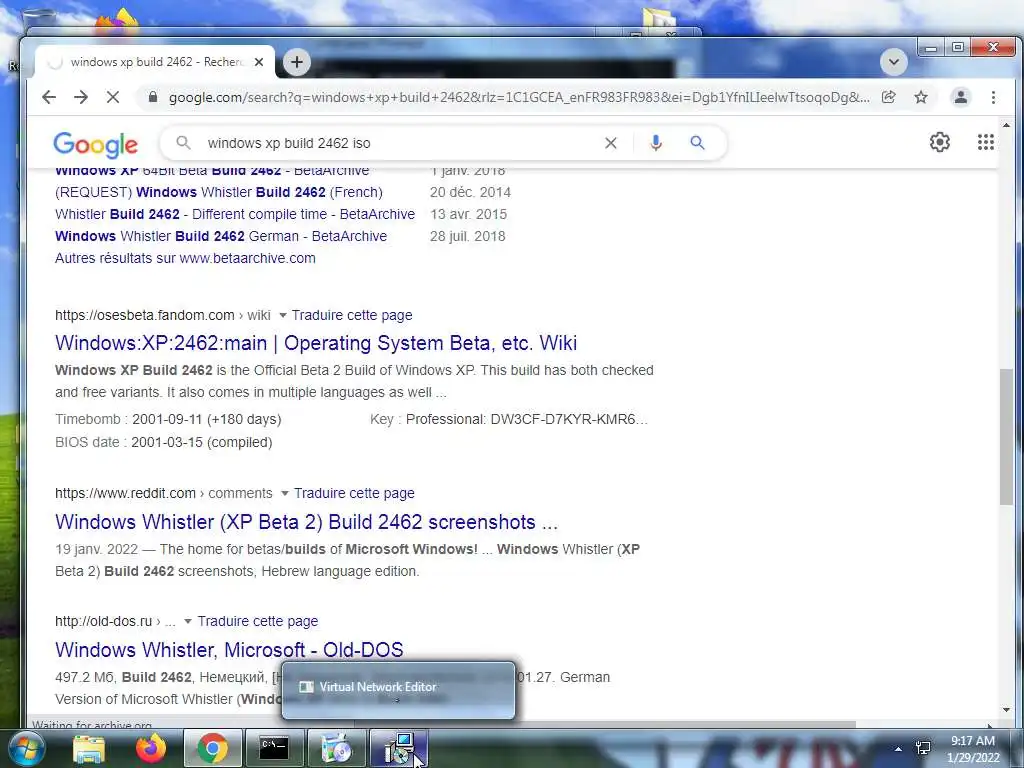Viewport: 1024px width, 768px height.
Task: Switch to the Command Prompt taskbar button
Action: (x=274, y=748)
